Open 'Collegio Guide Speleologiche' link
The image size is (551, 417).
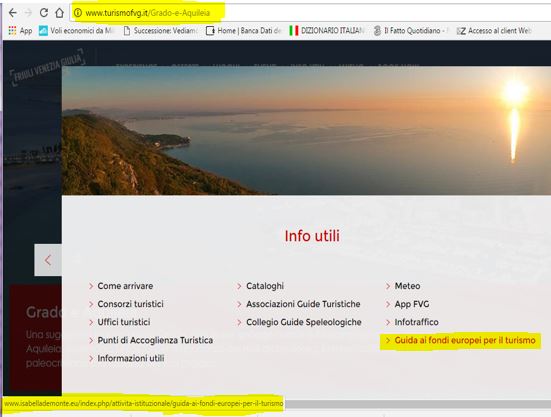(x=304, y=322)
